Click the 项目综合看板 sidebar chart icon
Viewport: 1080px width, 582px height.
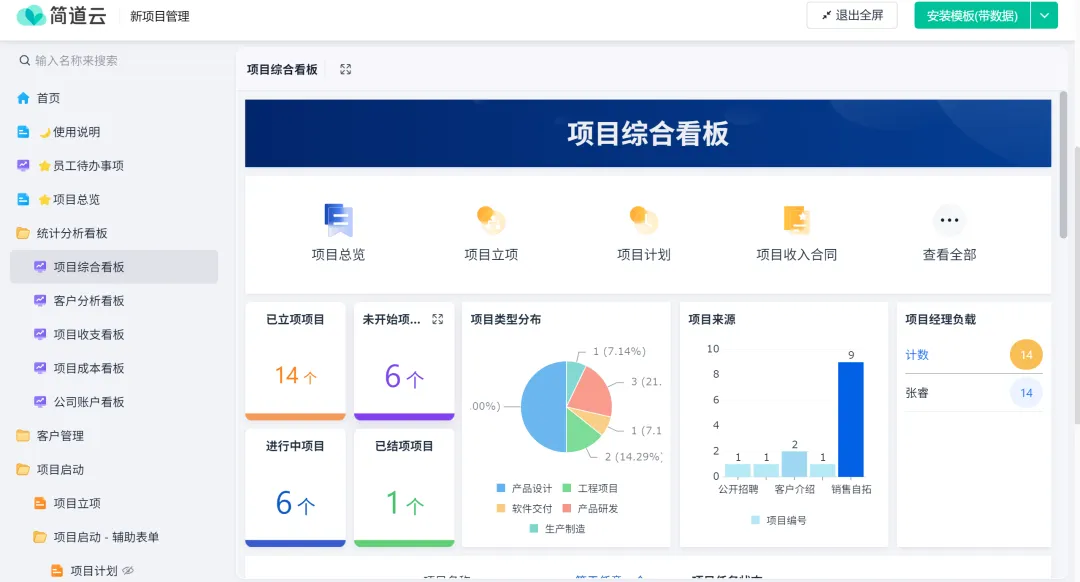point(40,267)
